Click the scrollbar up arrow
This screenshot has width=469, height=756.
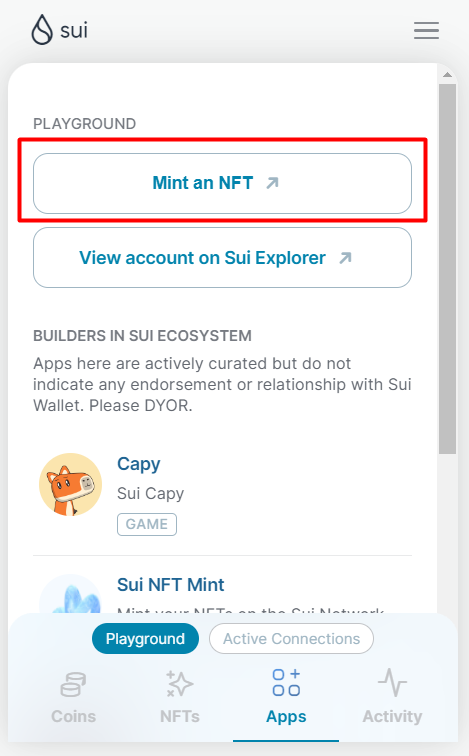(x=447, y=75)
